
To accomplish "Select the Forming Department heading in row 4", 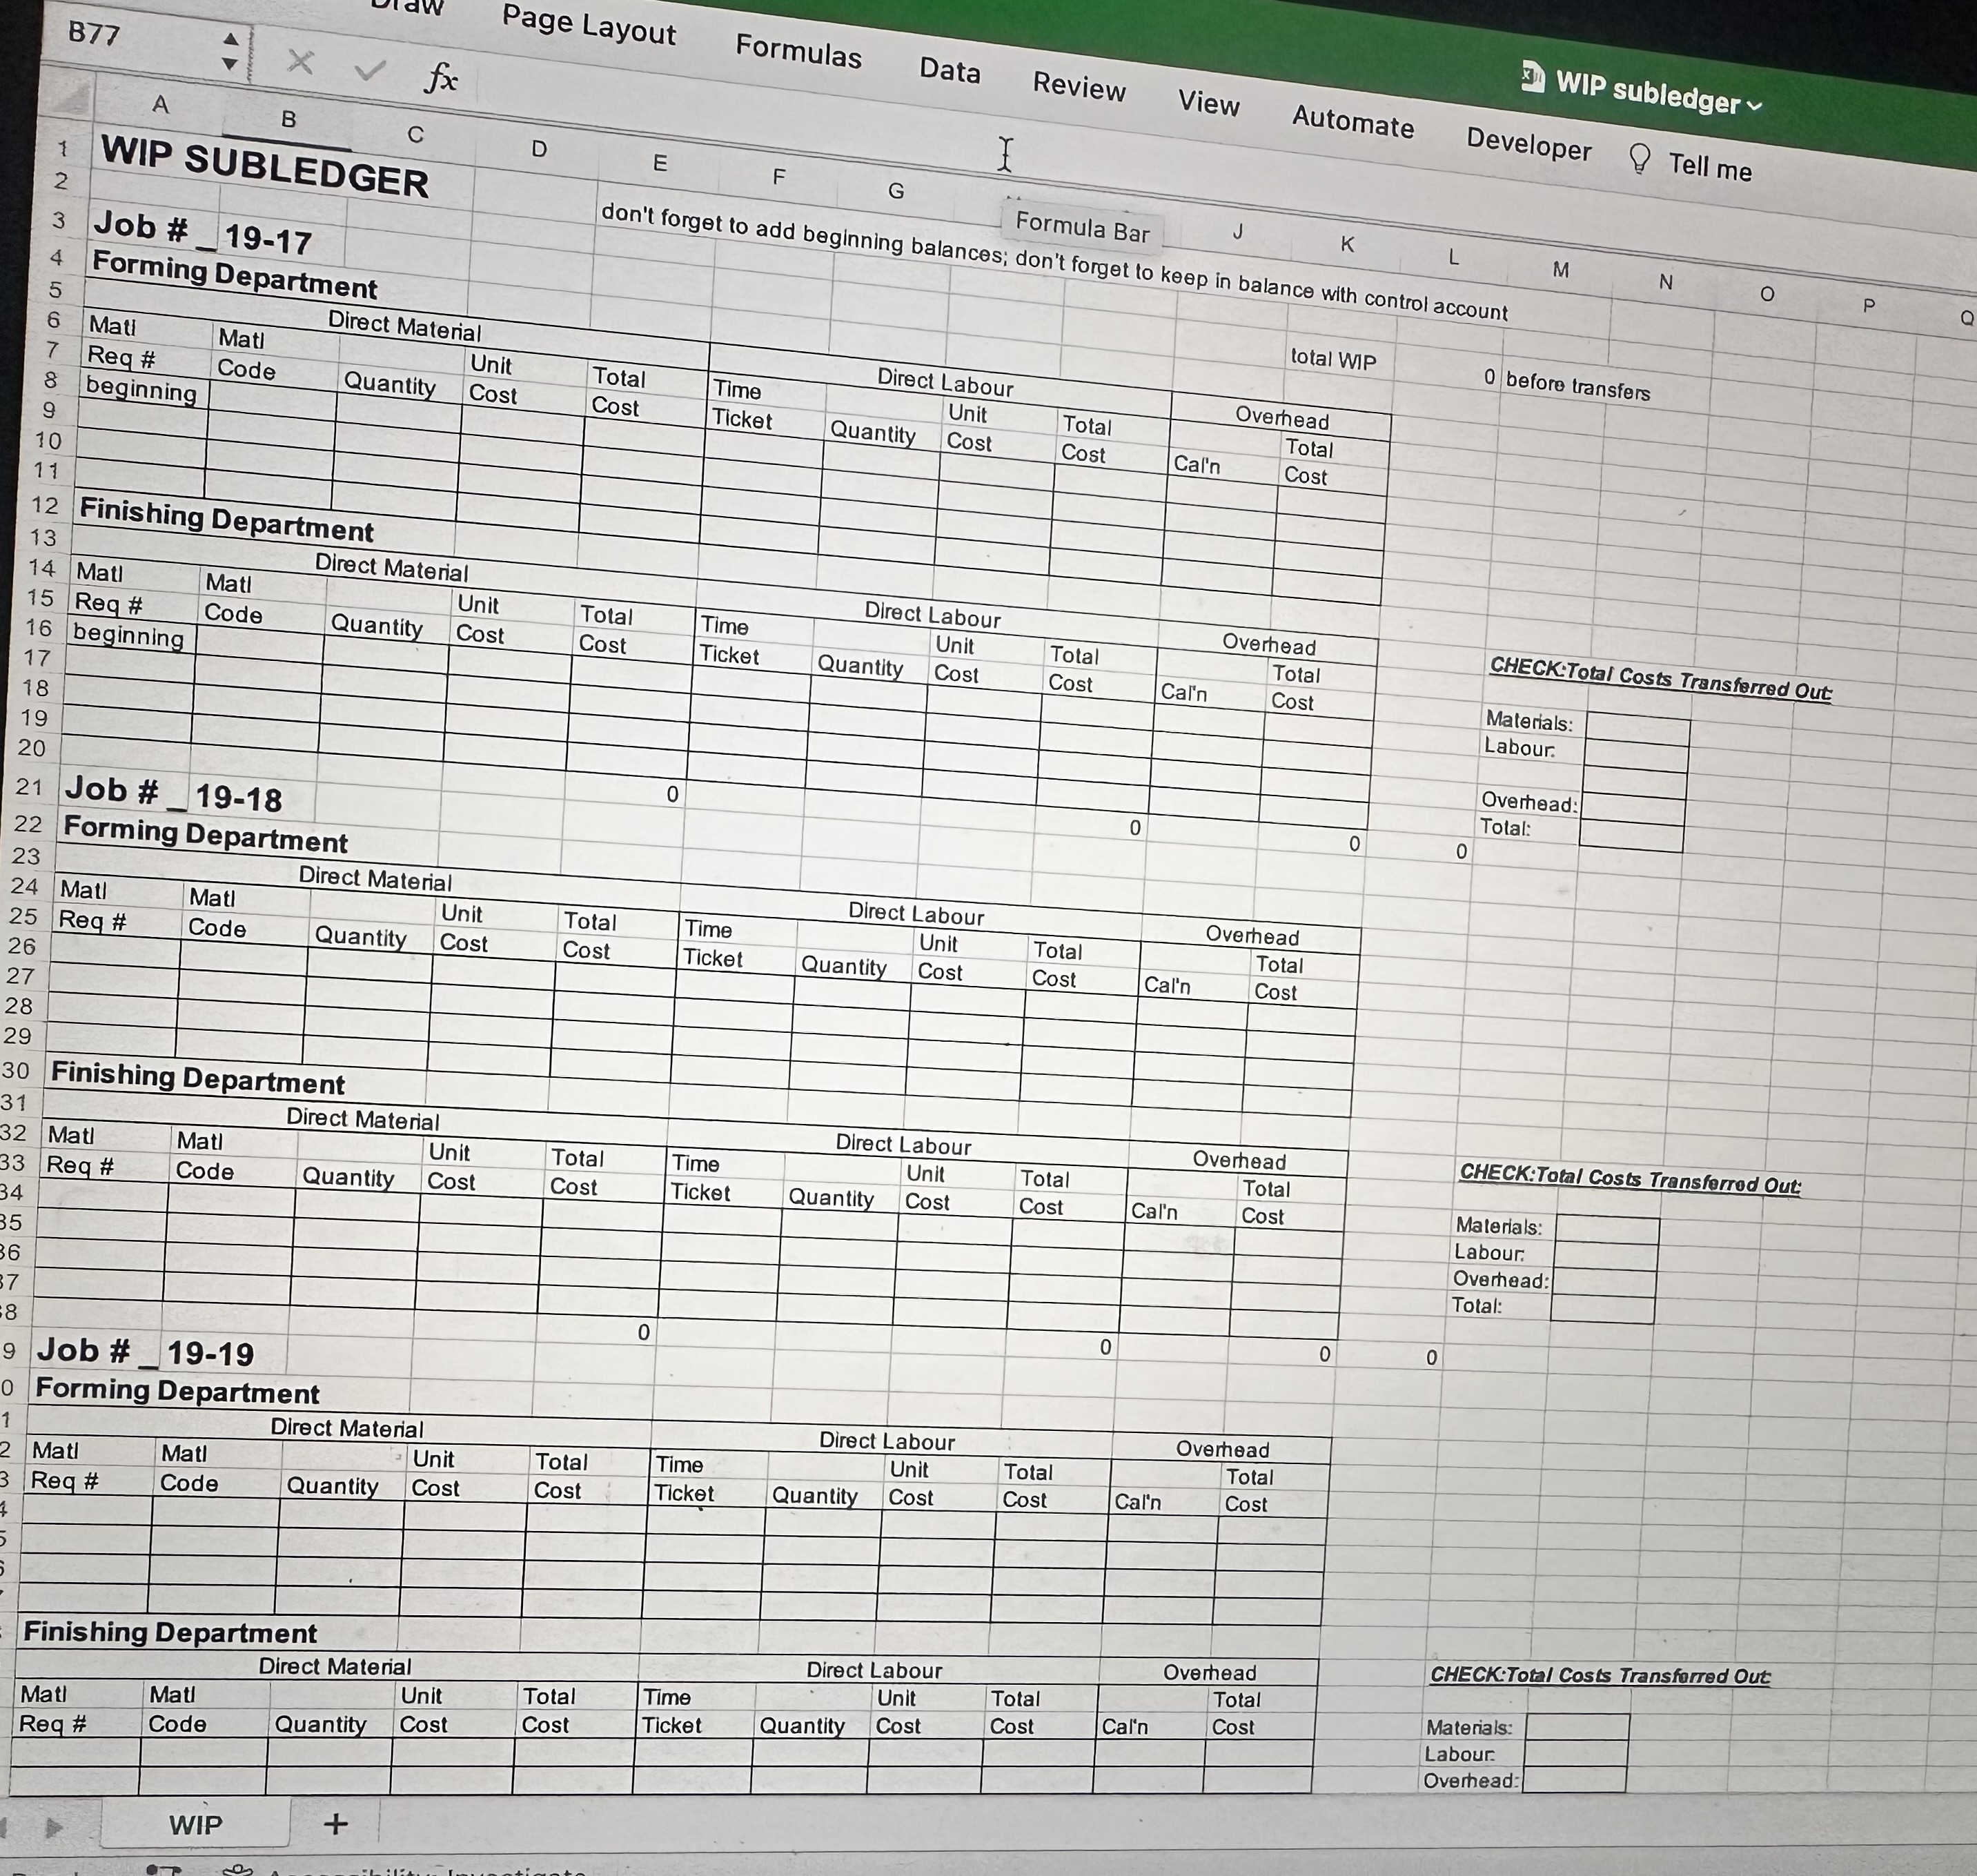I will (235, 275).
